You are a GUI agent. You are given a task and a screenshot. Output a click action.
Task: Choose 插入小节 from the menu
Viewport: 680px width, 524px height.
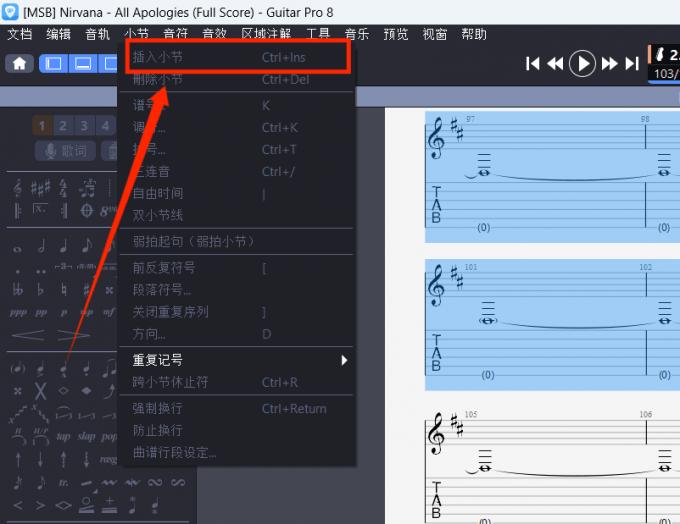click(237, 57)
